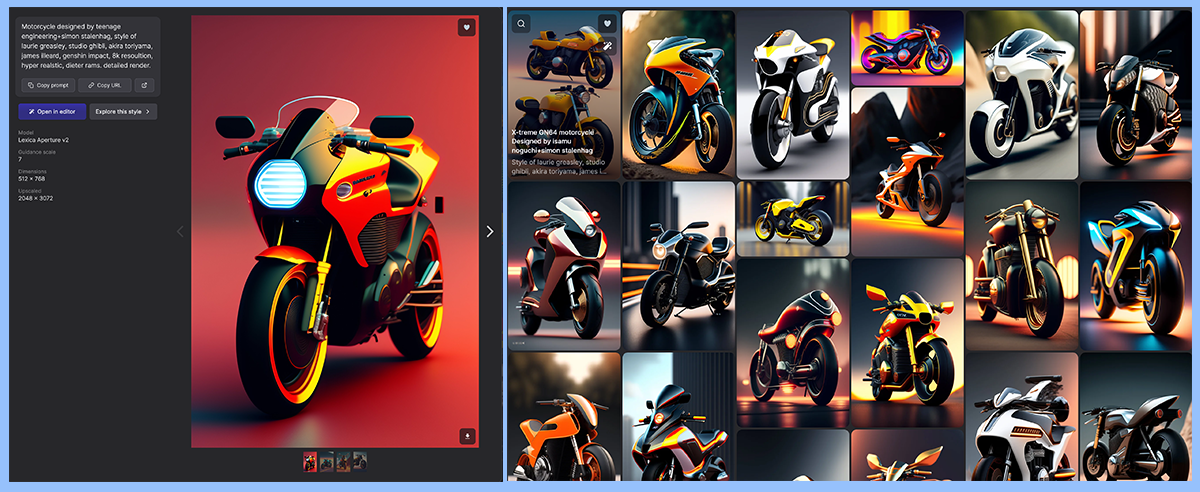The height and width of the screenshot is (492, 1200).
Task: Click the Copy URL button
Action: pyautogui.click(x=105, y=85)
